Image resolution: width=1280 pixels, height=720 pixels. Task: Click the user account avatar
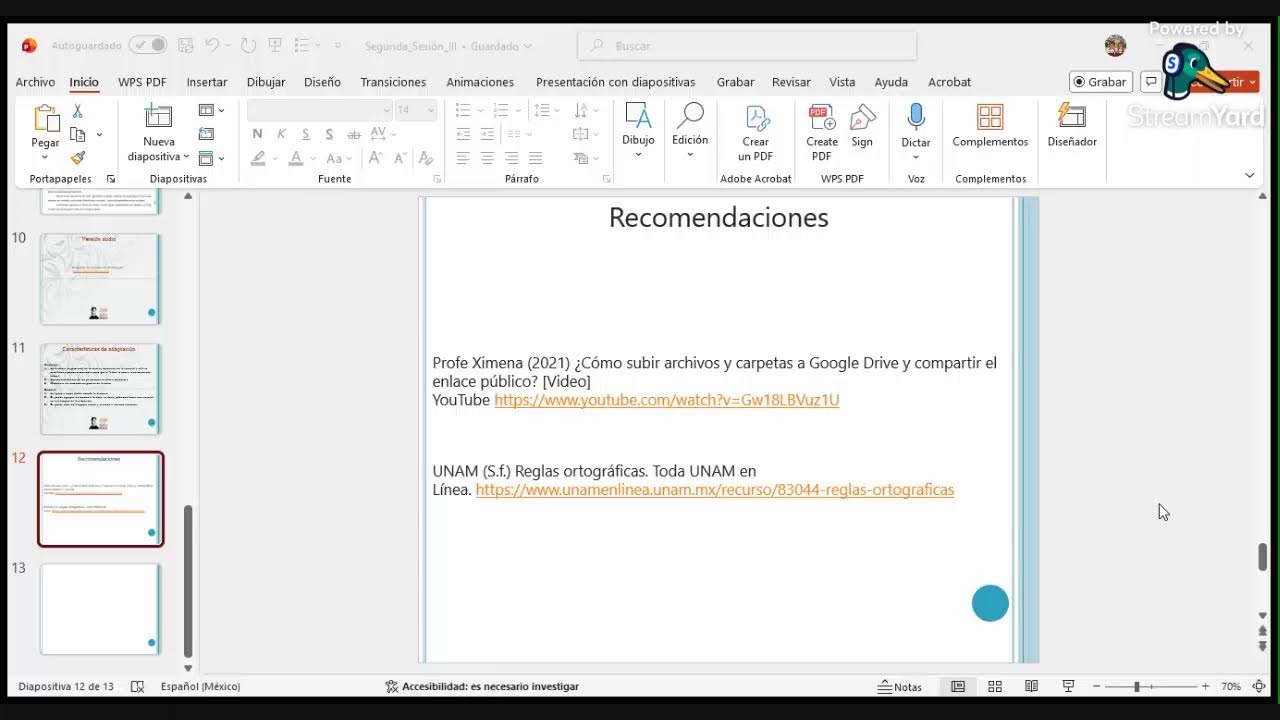(x=1115, y=46)
